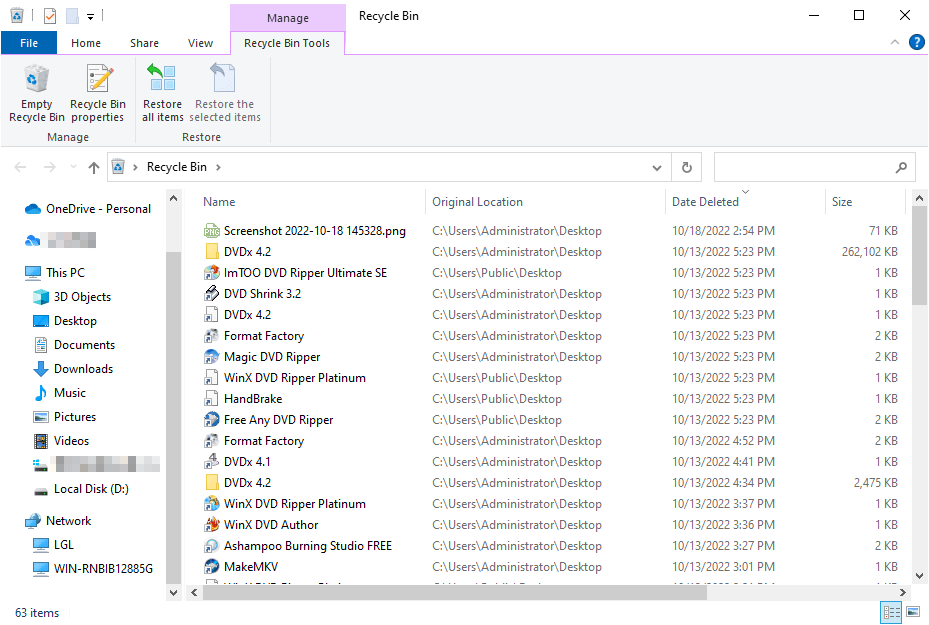This screenshot has height=625, width=929.
Task: Switch to Large icons view layout
Action: (x=913, y=612)
